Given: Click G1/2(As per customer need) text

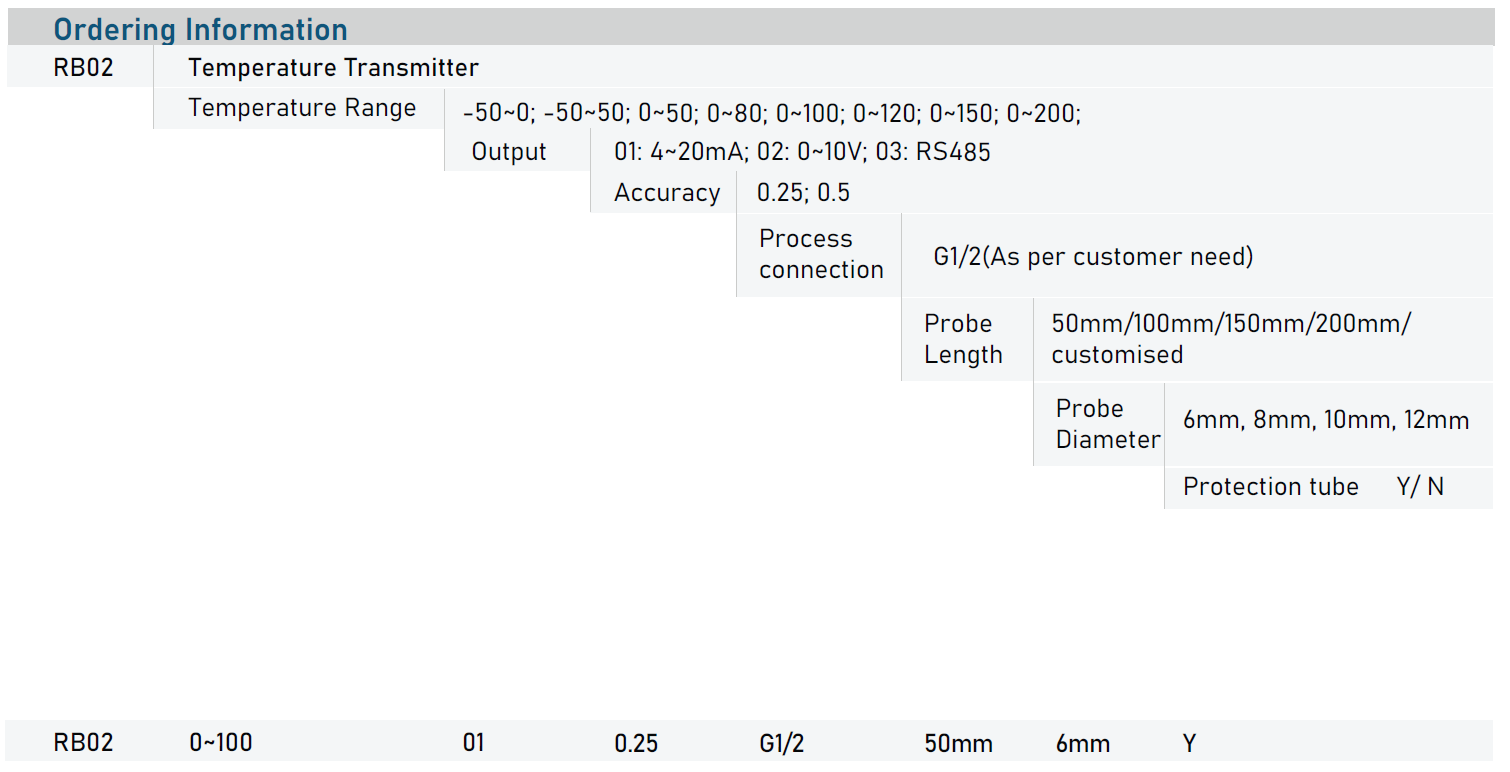Looking at the screenshot, I should pos(1093,256).
